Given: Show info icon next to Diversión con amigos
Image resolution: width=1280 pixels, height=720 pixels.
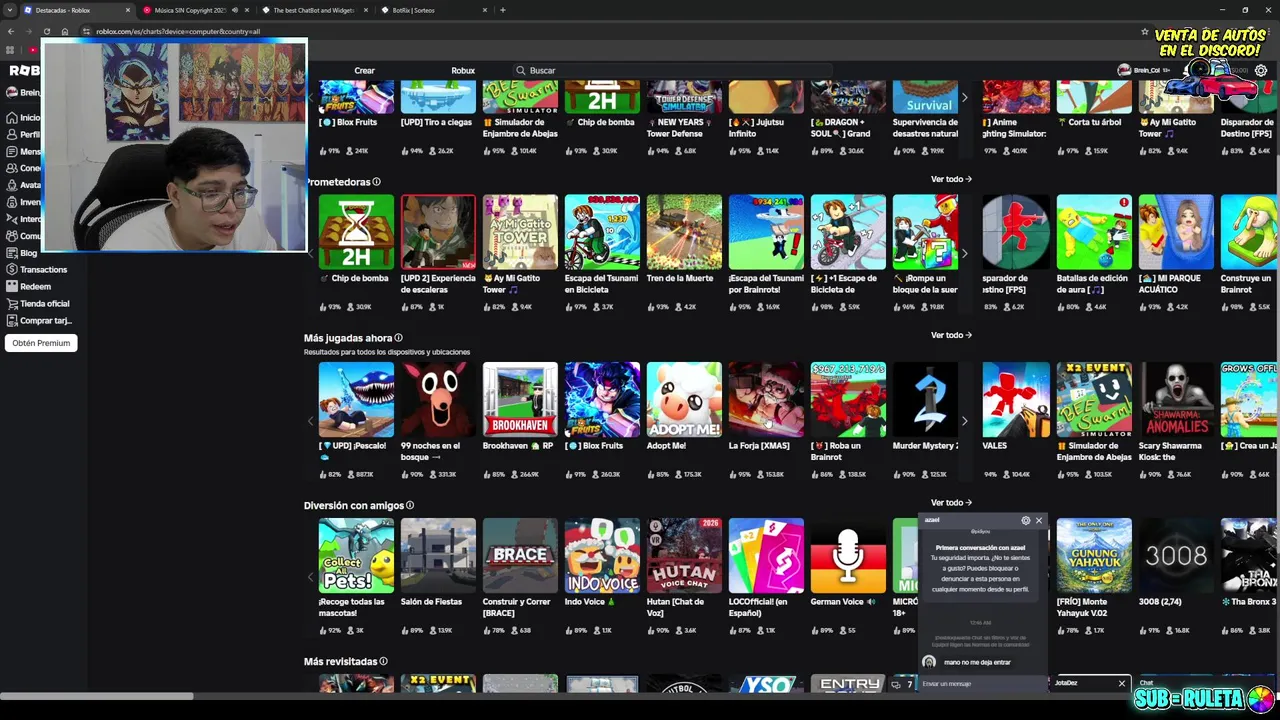Looking at the screenshot, I should pos(410,505).
